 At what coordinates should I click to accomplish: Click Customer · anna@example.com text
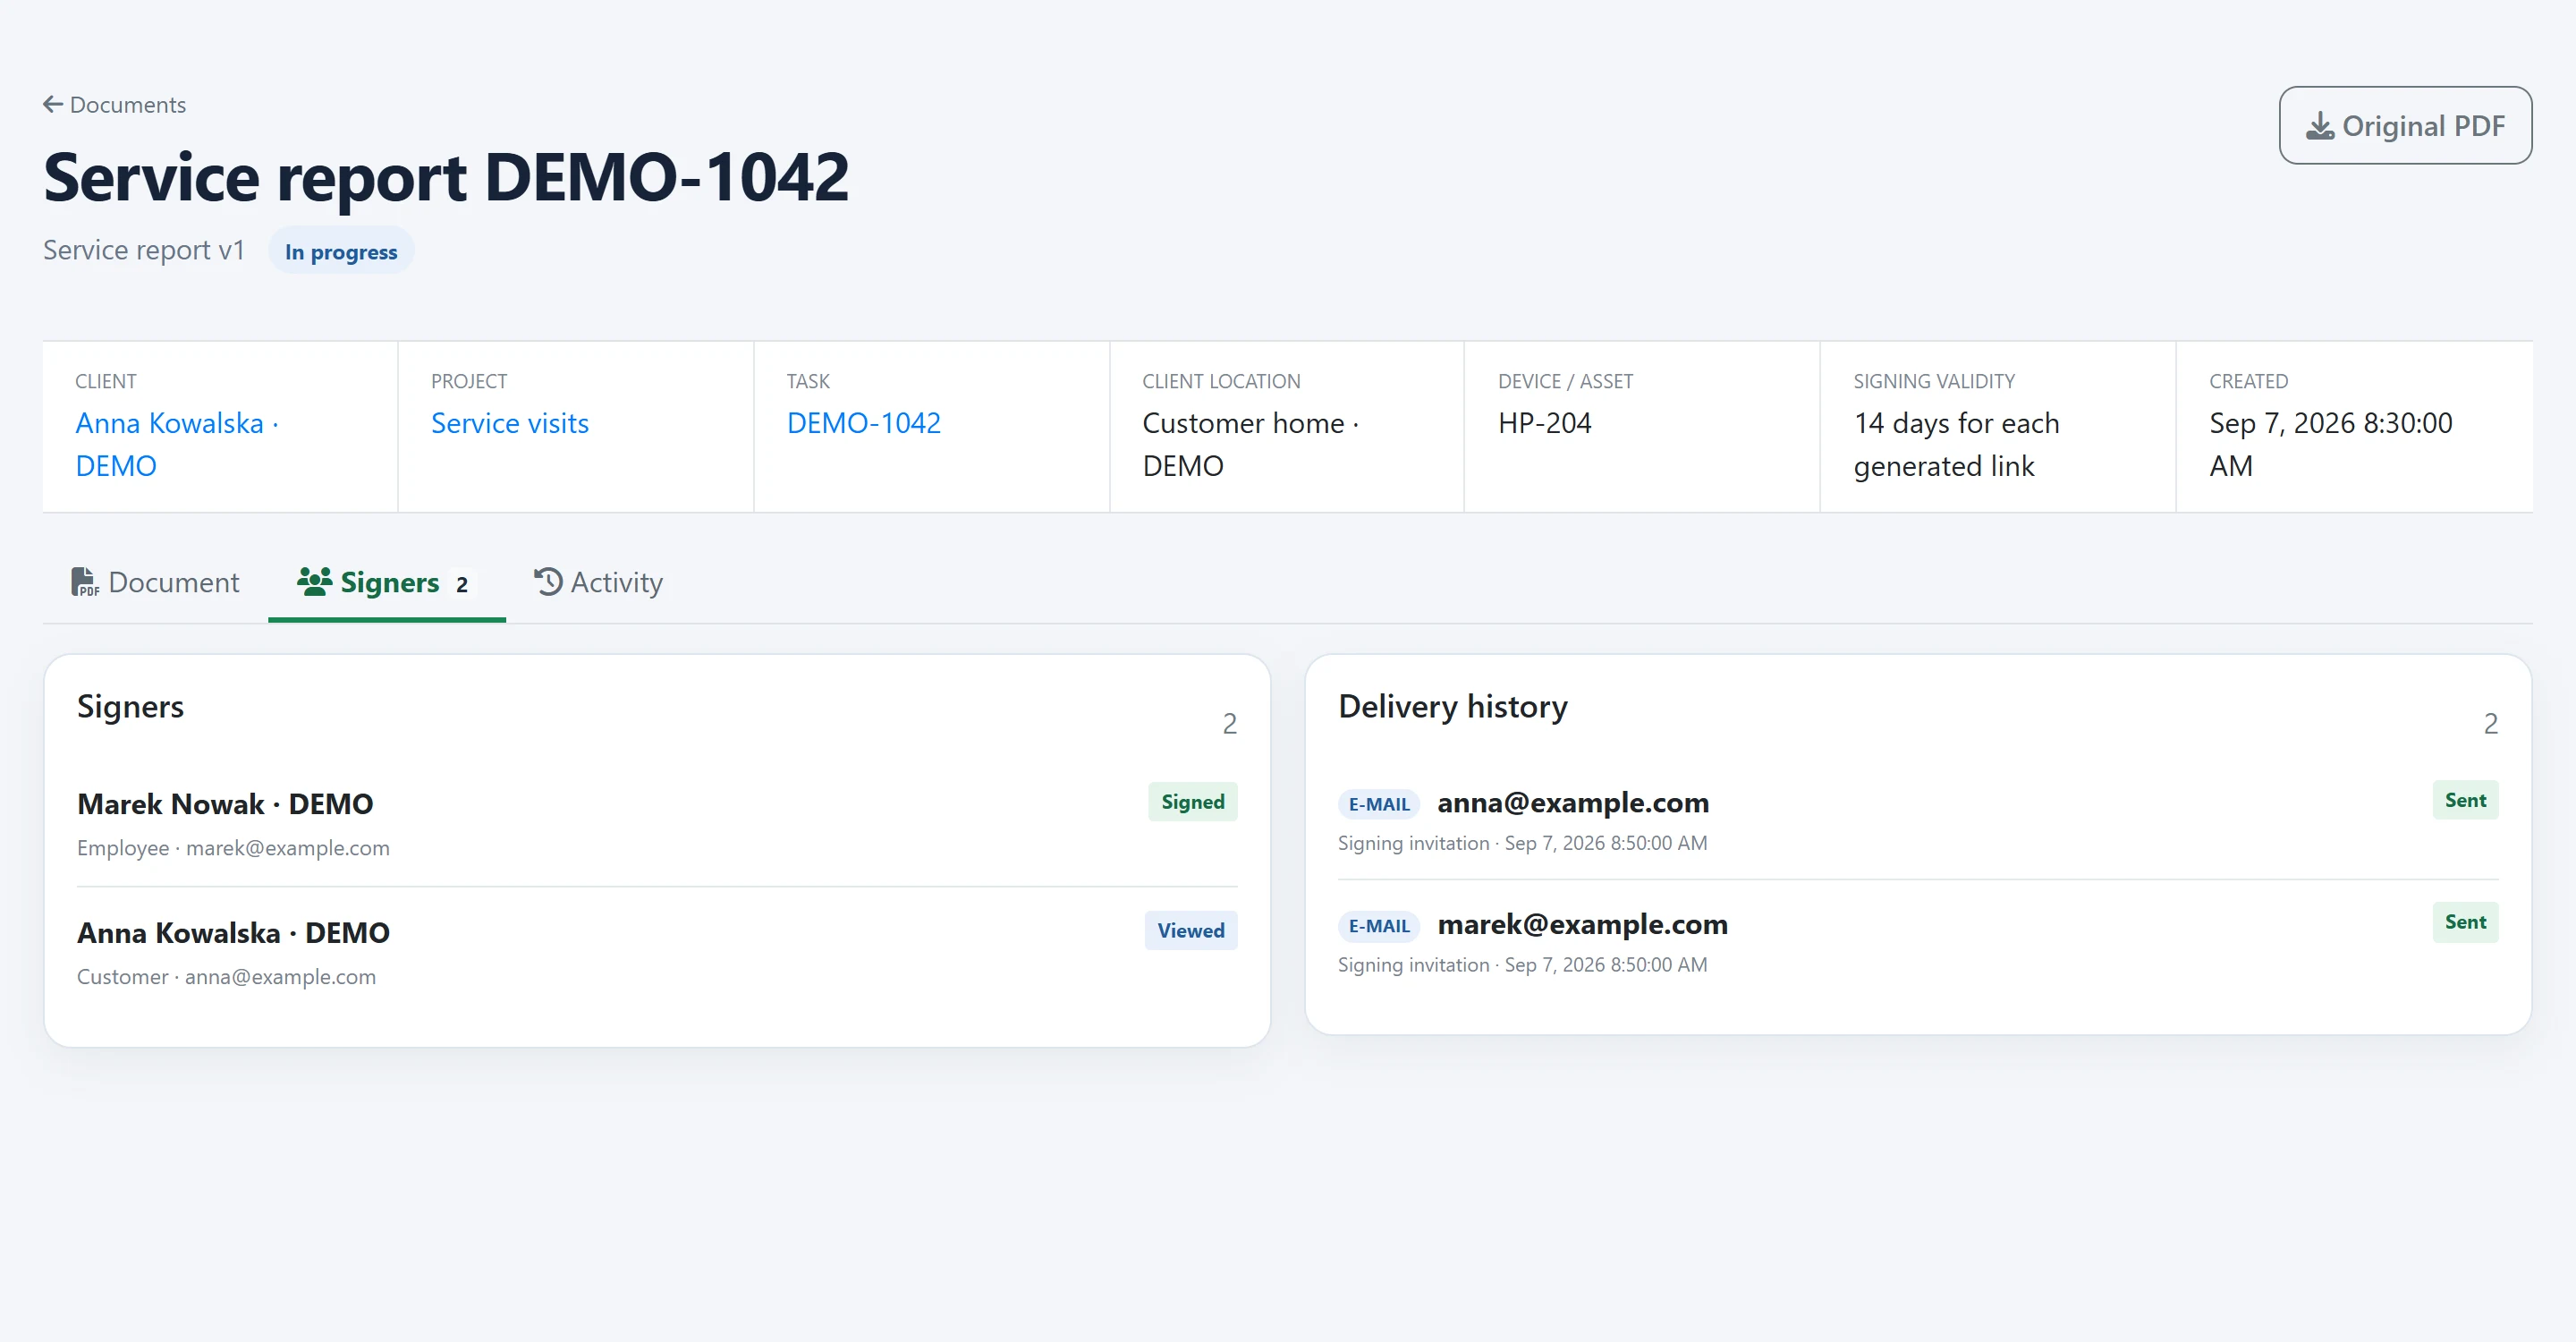pos(226,977)
